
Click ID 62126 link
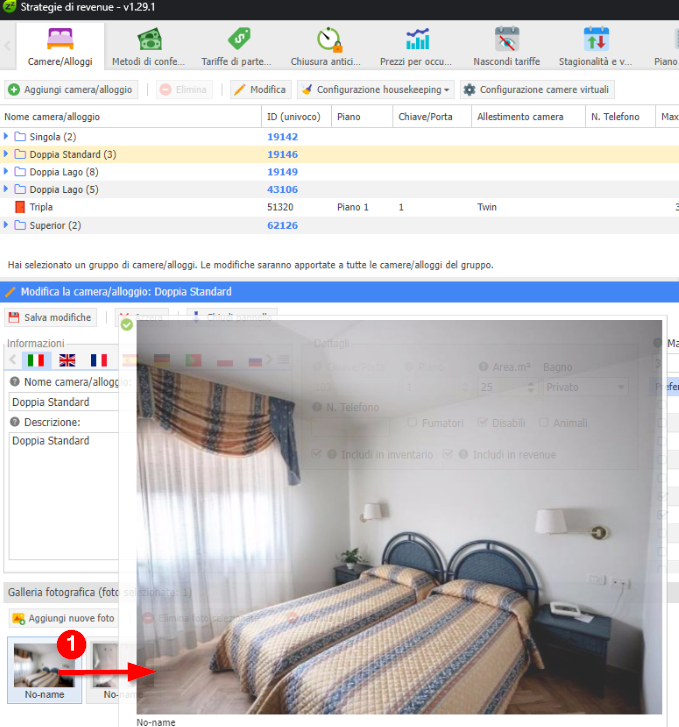tap(282, 225)
